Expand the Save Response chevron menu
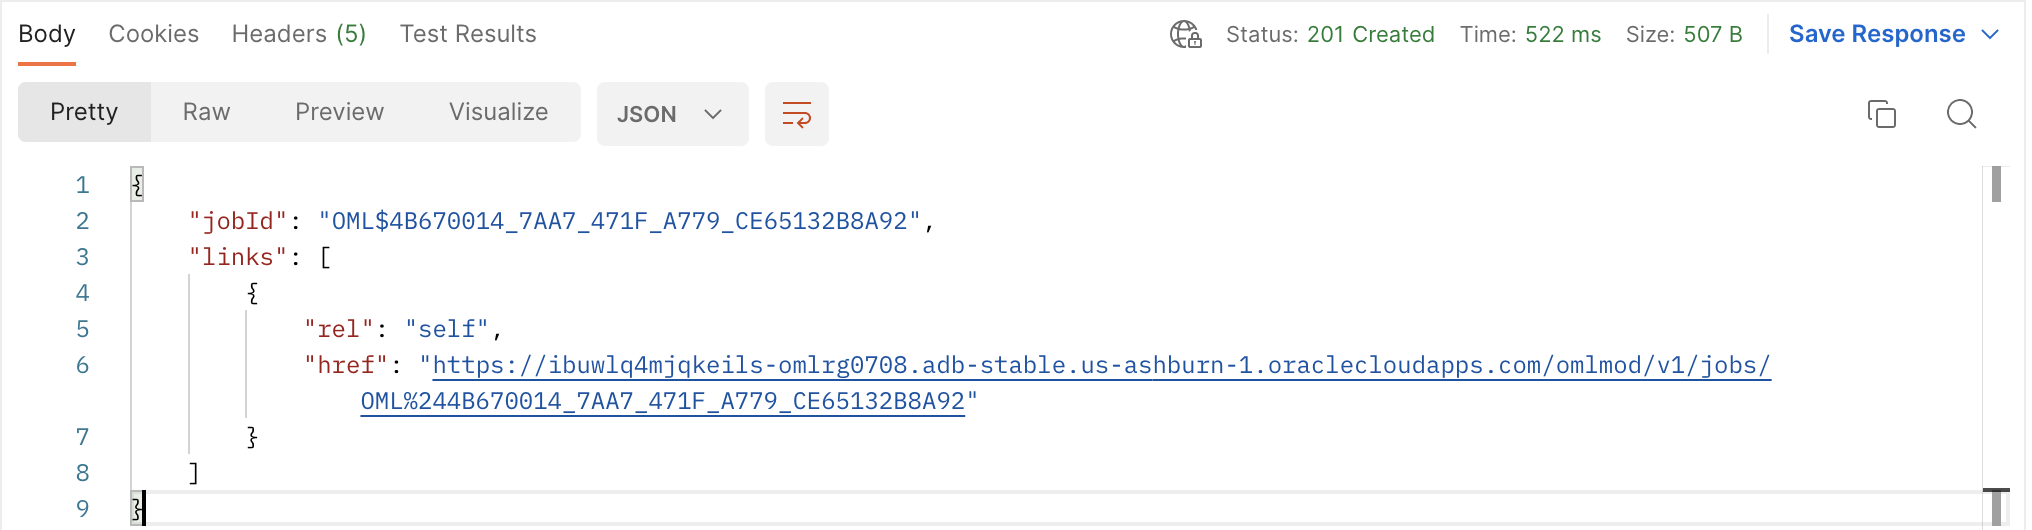 point(1990,35)
